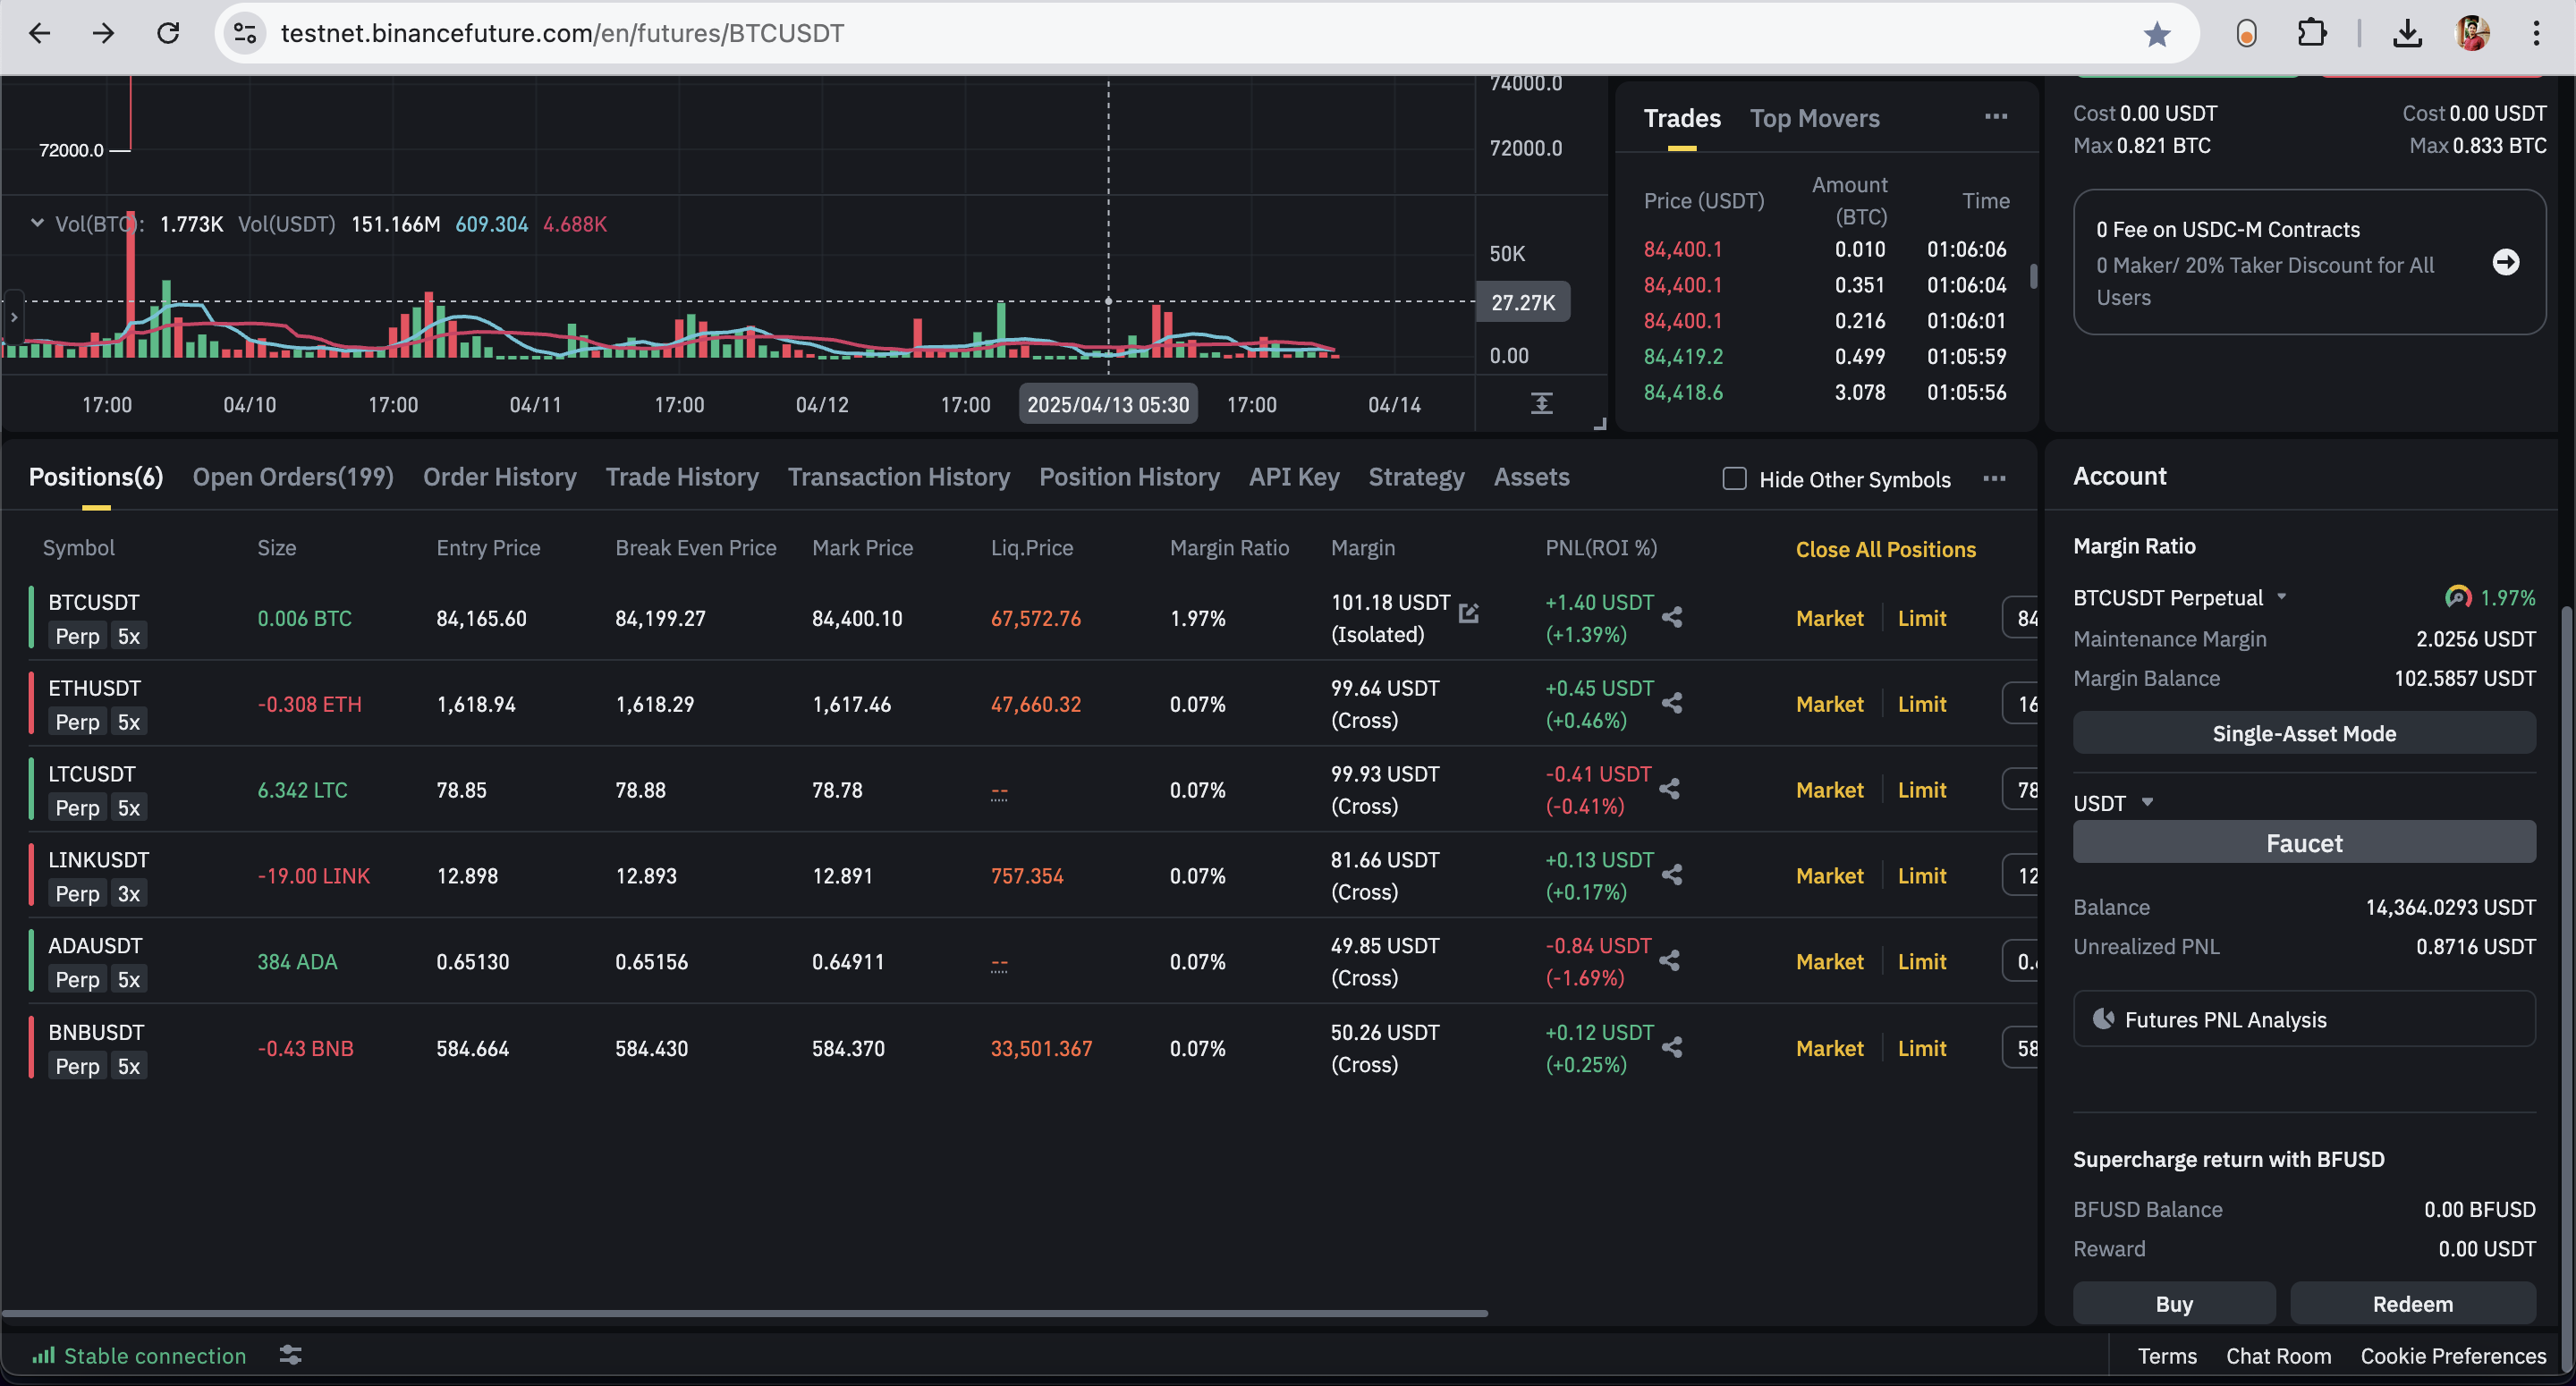
Task: Open the positions panel three-dot menu
Action: pos(1994,478)
